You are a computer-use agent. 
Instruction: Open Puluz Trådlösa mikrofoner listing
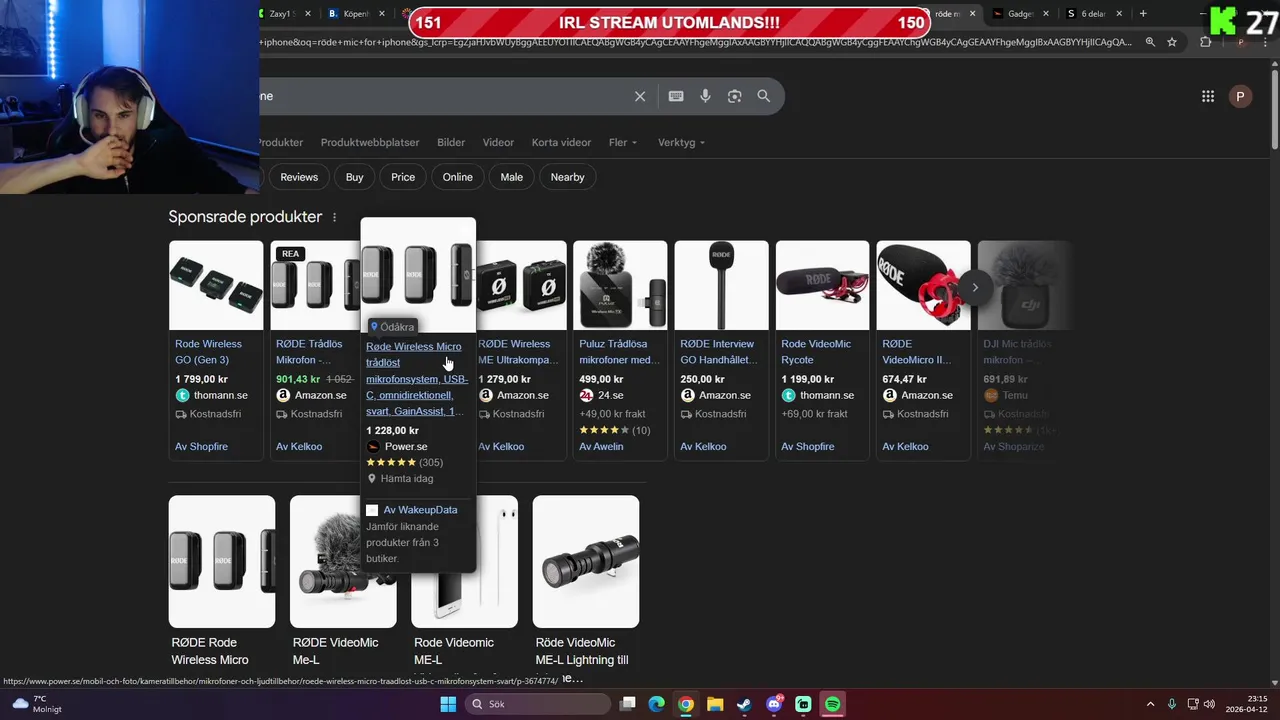(x=619, y=352)
